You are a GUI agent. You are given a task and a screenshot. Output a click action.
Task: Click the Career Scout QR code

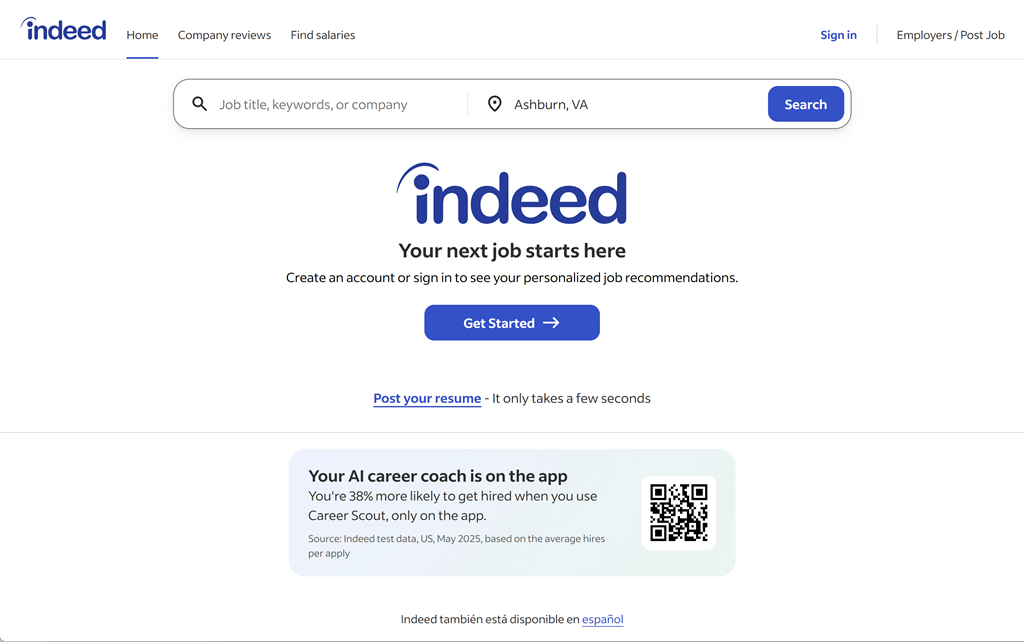[678, 512]
